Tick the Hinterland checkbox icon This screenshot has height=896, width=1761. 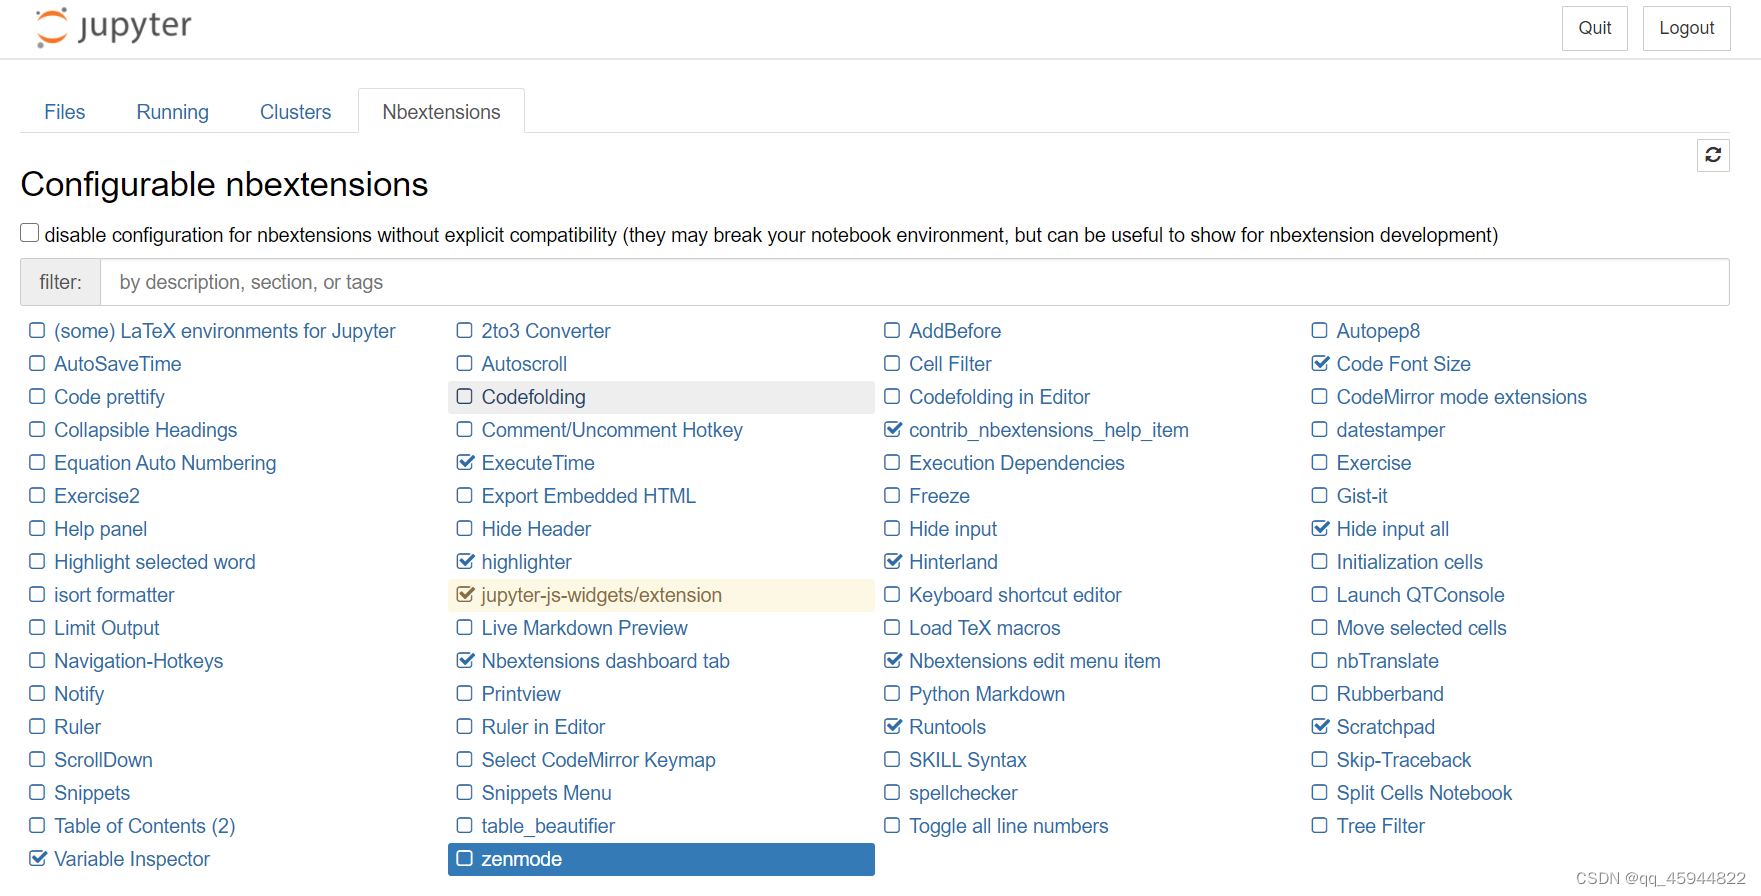893,562
